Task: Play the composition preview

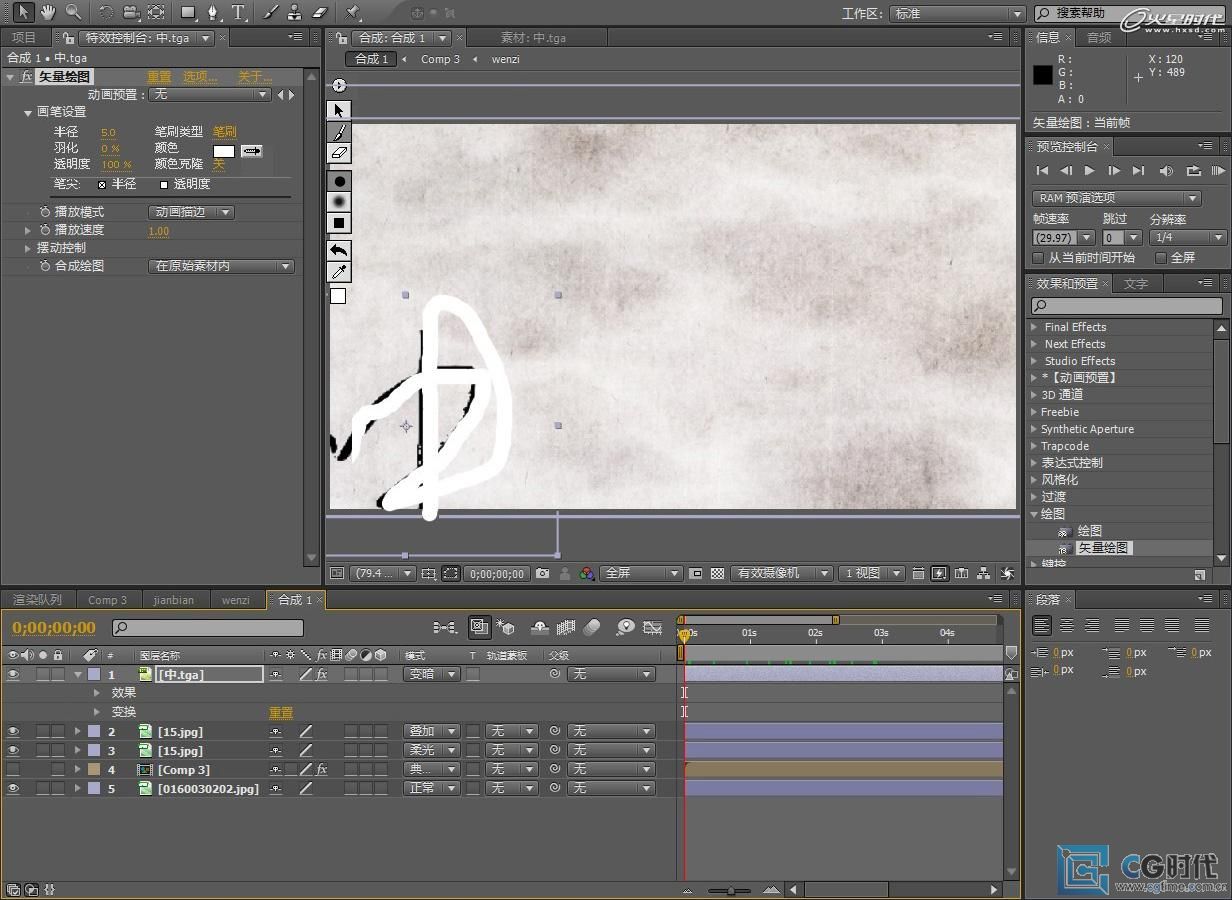Action: [1090, 171]
